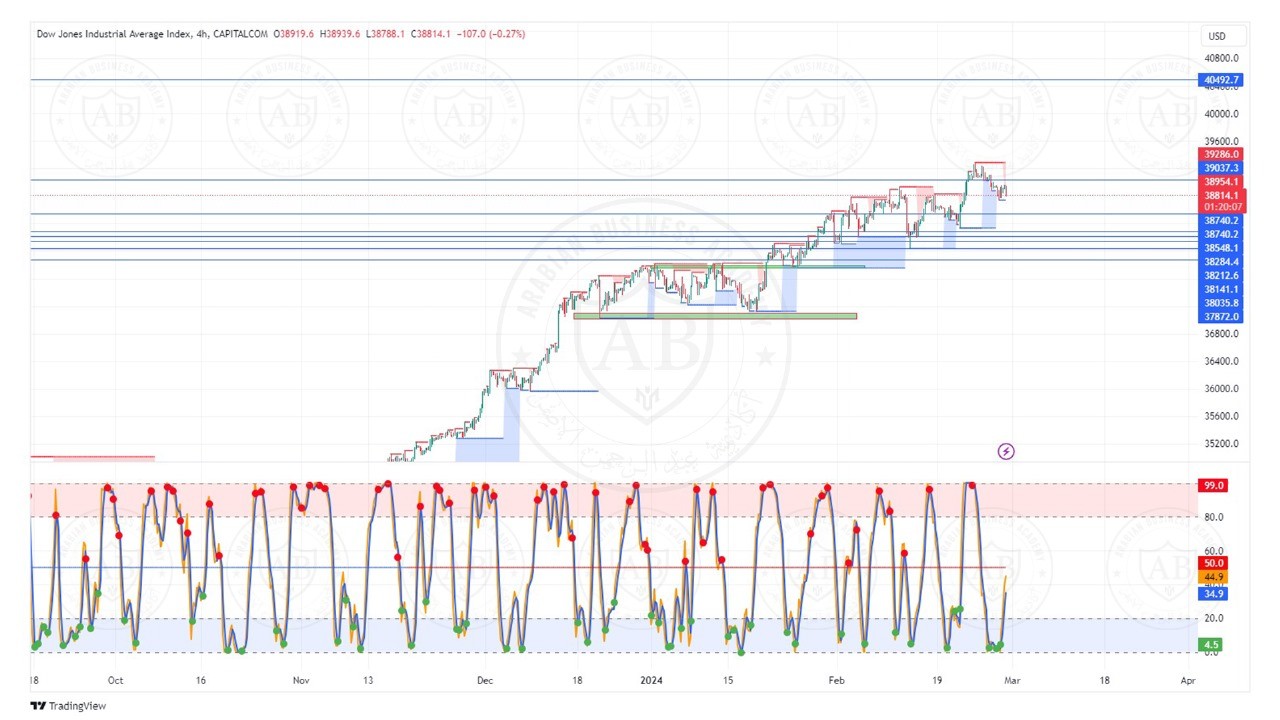
Task: Select the 39037.3 blue price label
Action: point(1221,168)
